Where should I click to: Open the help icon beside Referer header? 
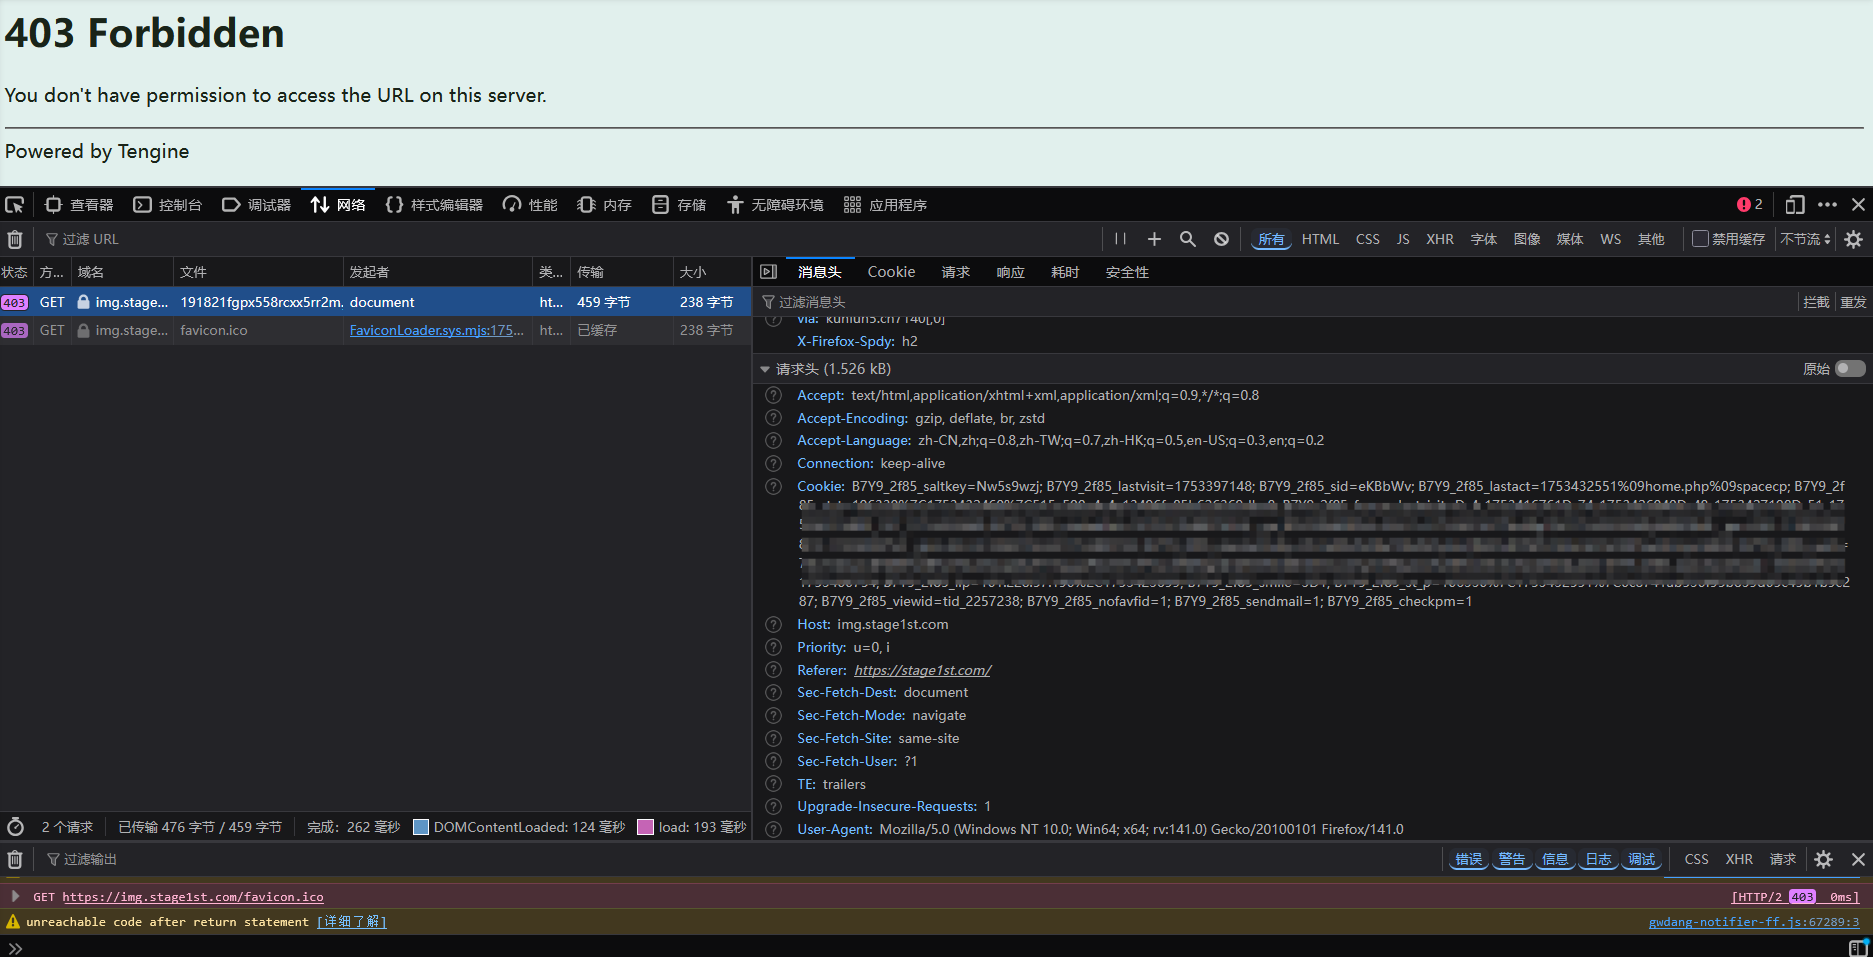[x=773, y=670]
